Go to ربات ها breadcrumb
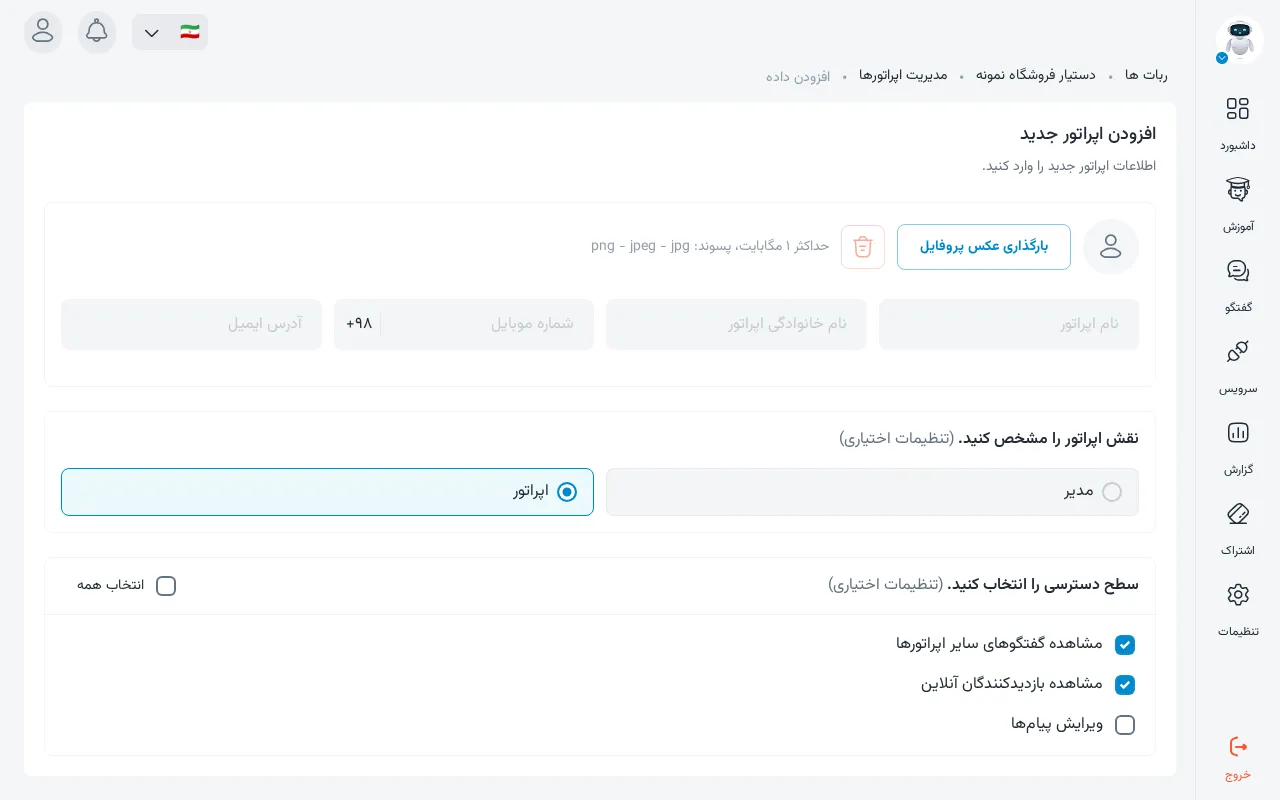The image size is (1280, 800). tap(1146, 75)
